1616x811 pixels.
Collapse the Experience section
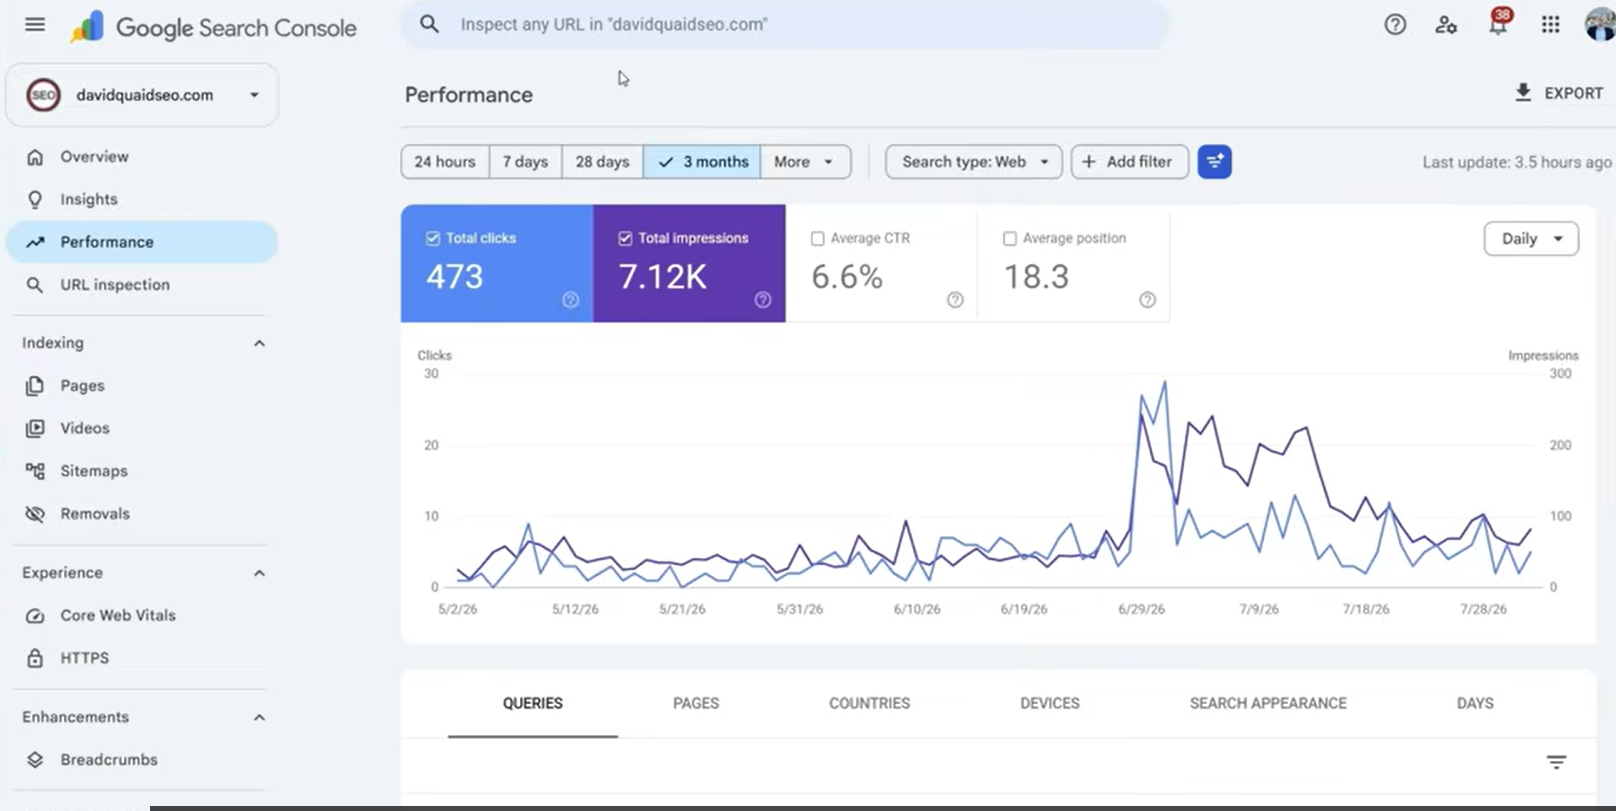pos(259,573)
